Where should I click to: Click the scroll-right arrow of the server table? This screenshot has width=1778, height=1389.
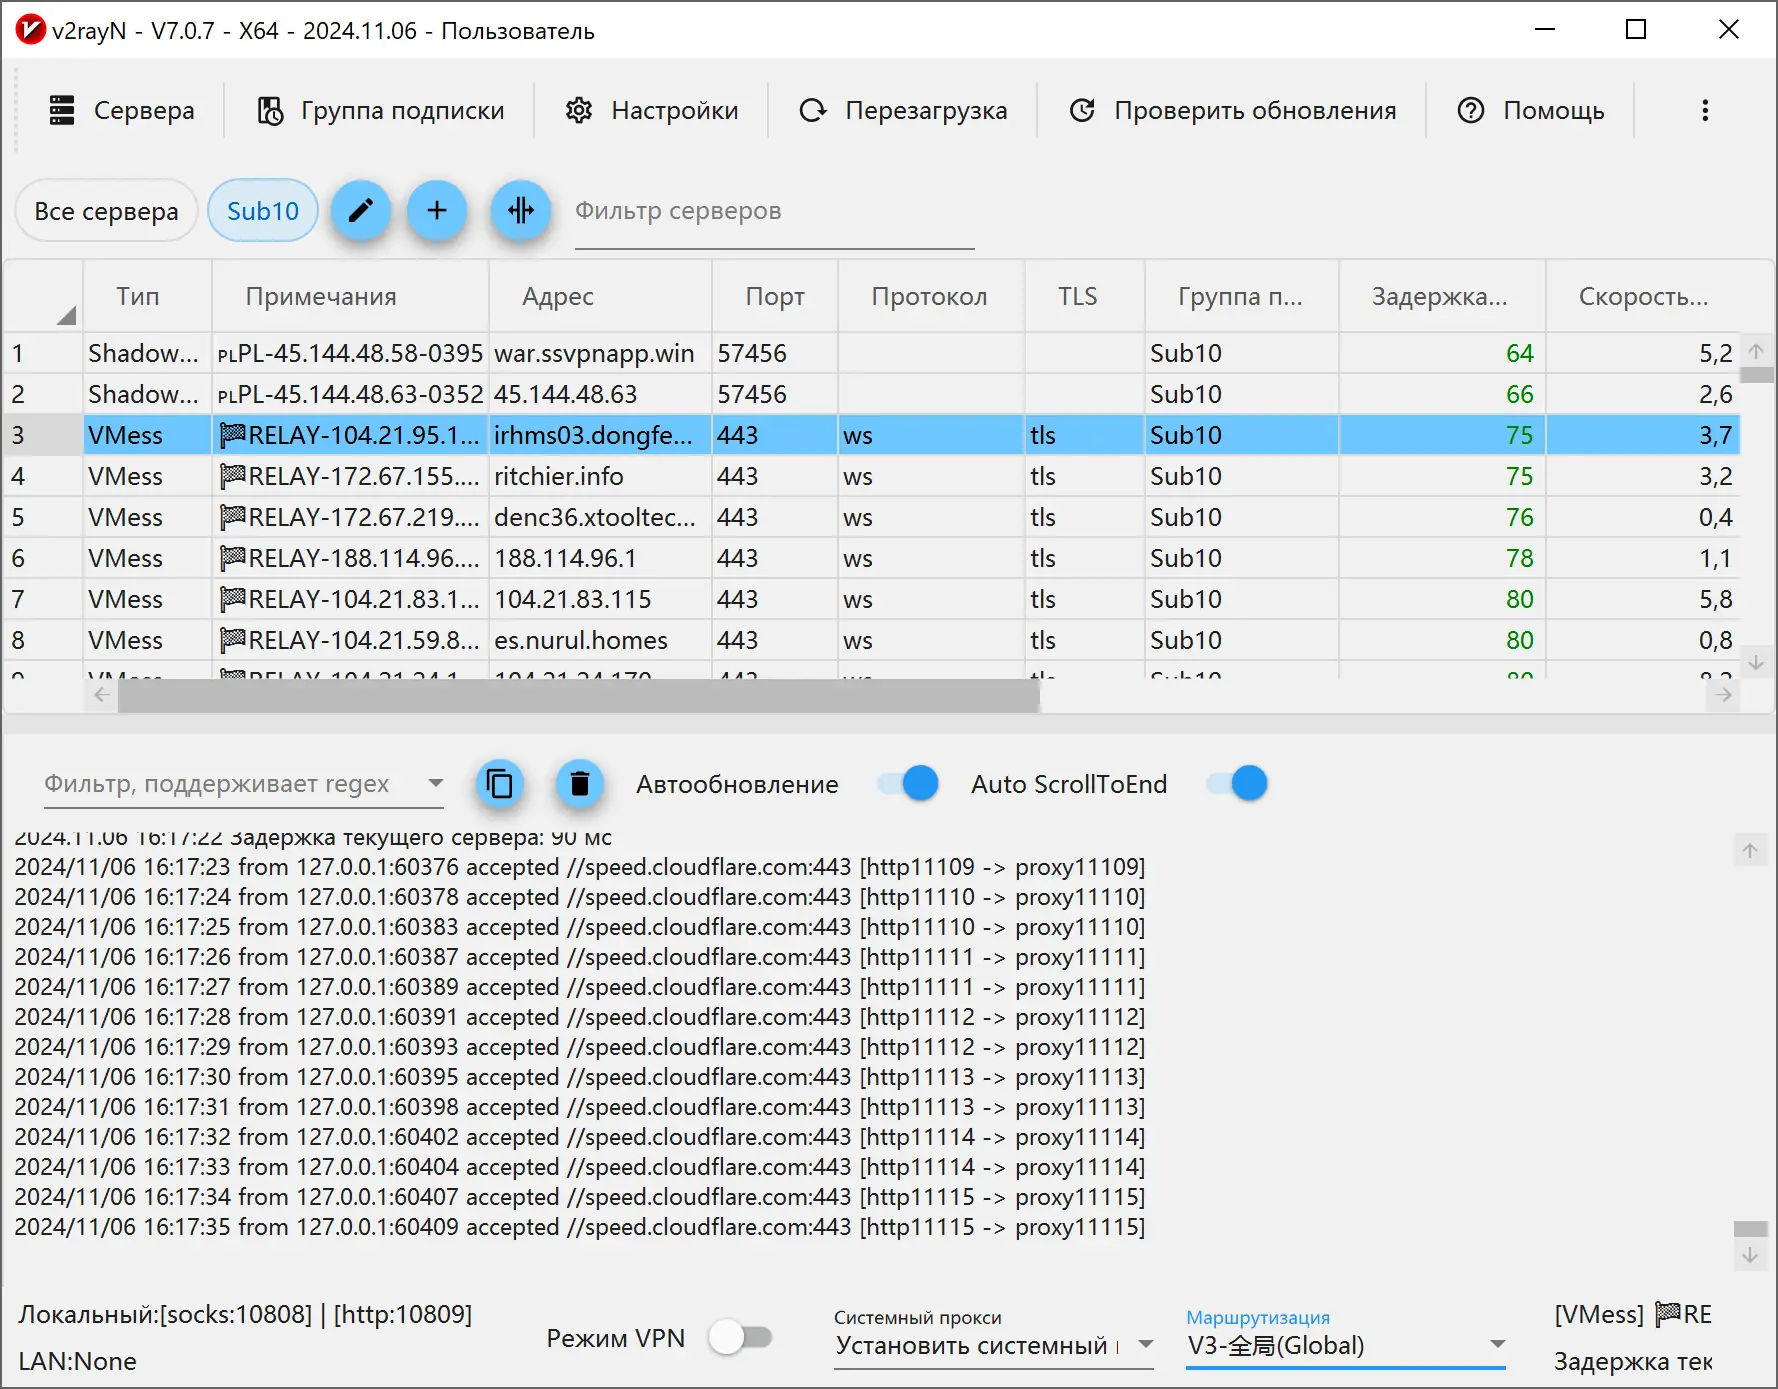coord(1724,695)
